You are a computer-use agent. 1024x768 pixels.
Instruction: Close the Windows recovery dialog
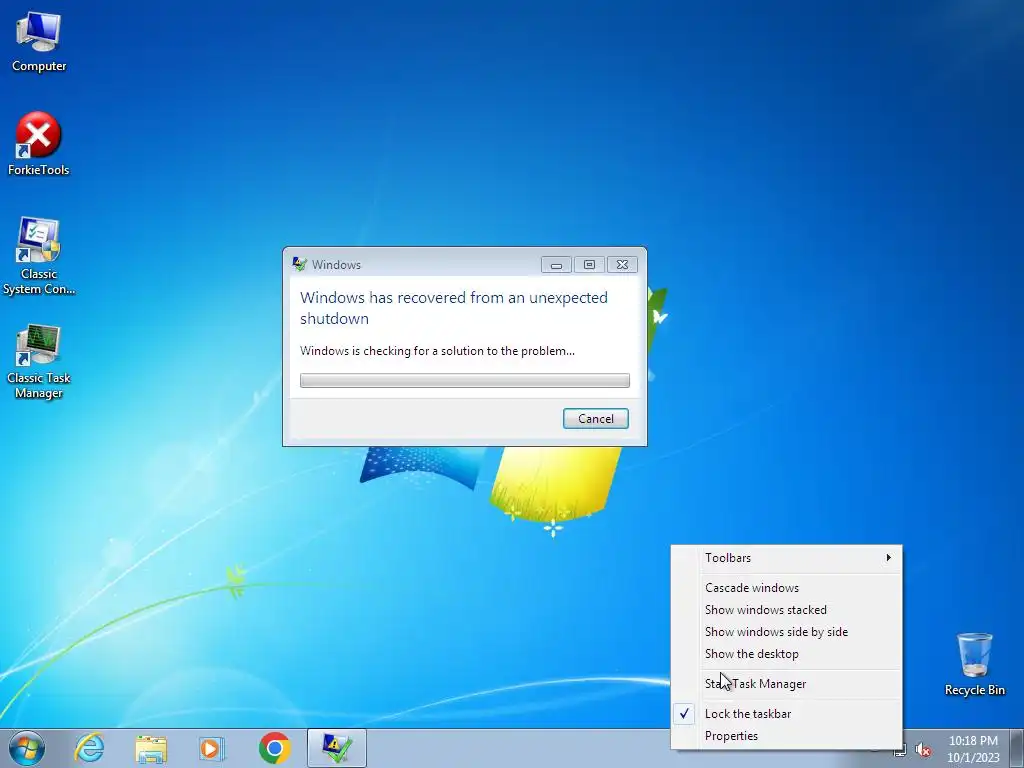622,264
